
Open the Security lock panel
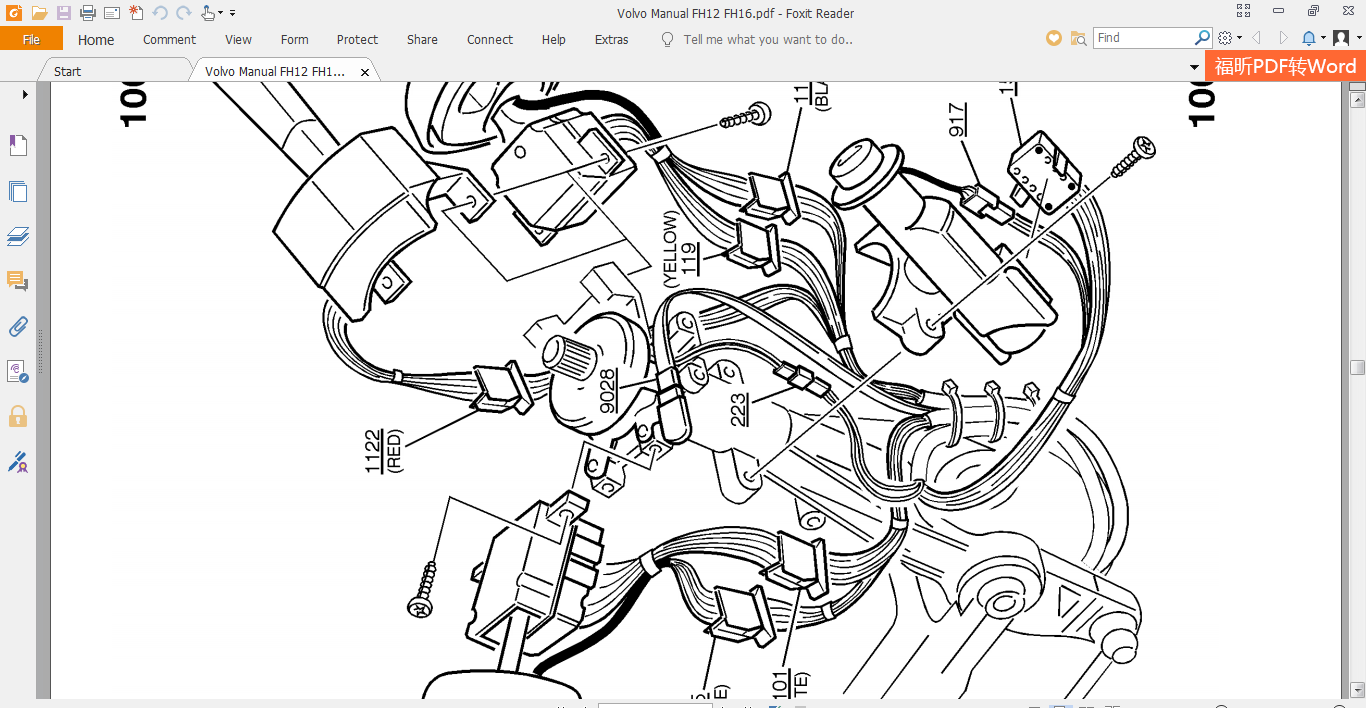click(18, 416)
